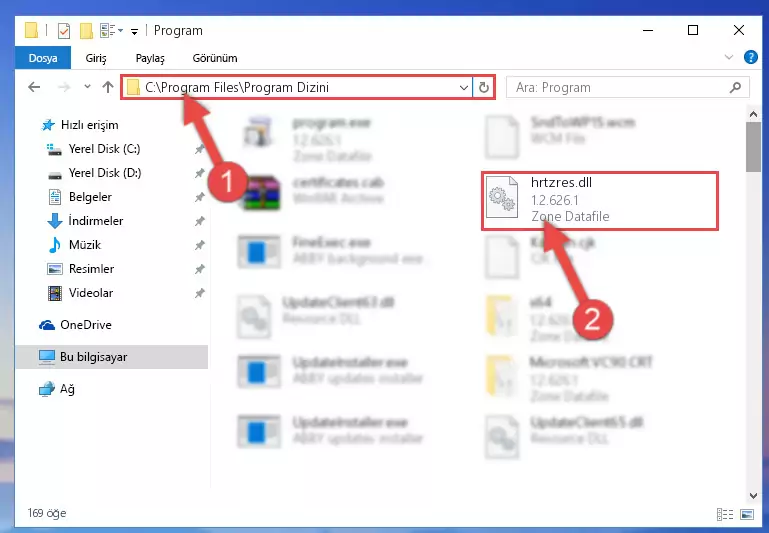
Task: Select the hrtzres.dll file name
Action: point(561,182)
